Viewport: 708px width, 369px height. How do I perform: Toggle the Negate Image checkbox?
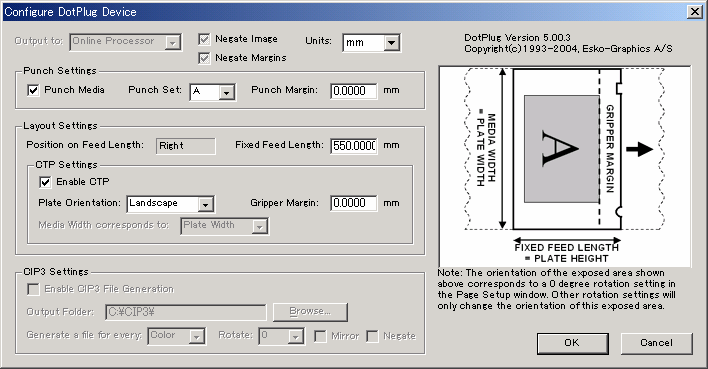coord(204,39)
